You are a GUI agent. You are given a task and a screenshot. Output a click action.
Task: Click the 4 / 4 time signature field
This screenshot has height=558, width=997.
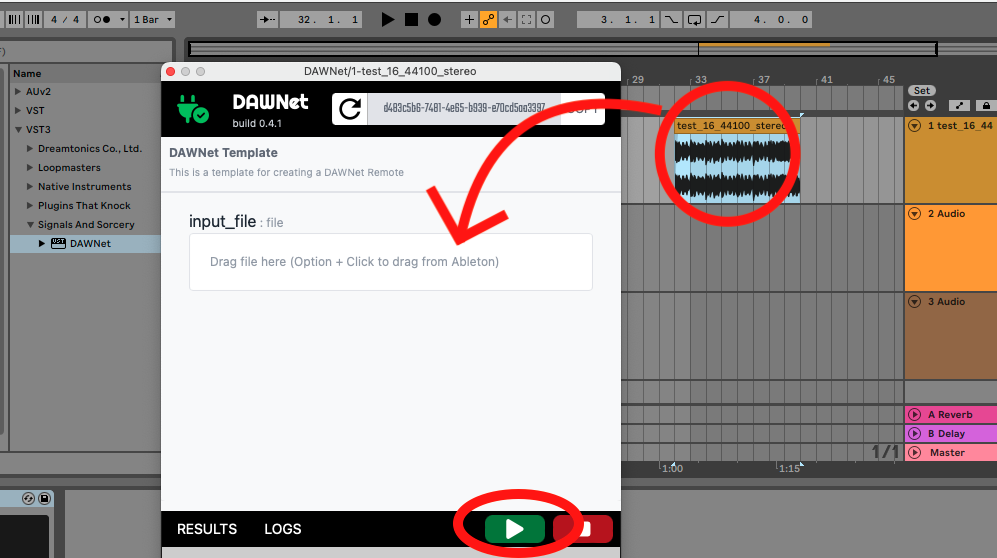(65, 20)
